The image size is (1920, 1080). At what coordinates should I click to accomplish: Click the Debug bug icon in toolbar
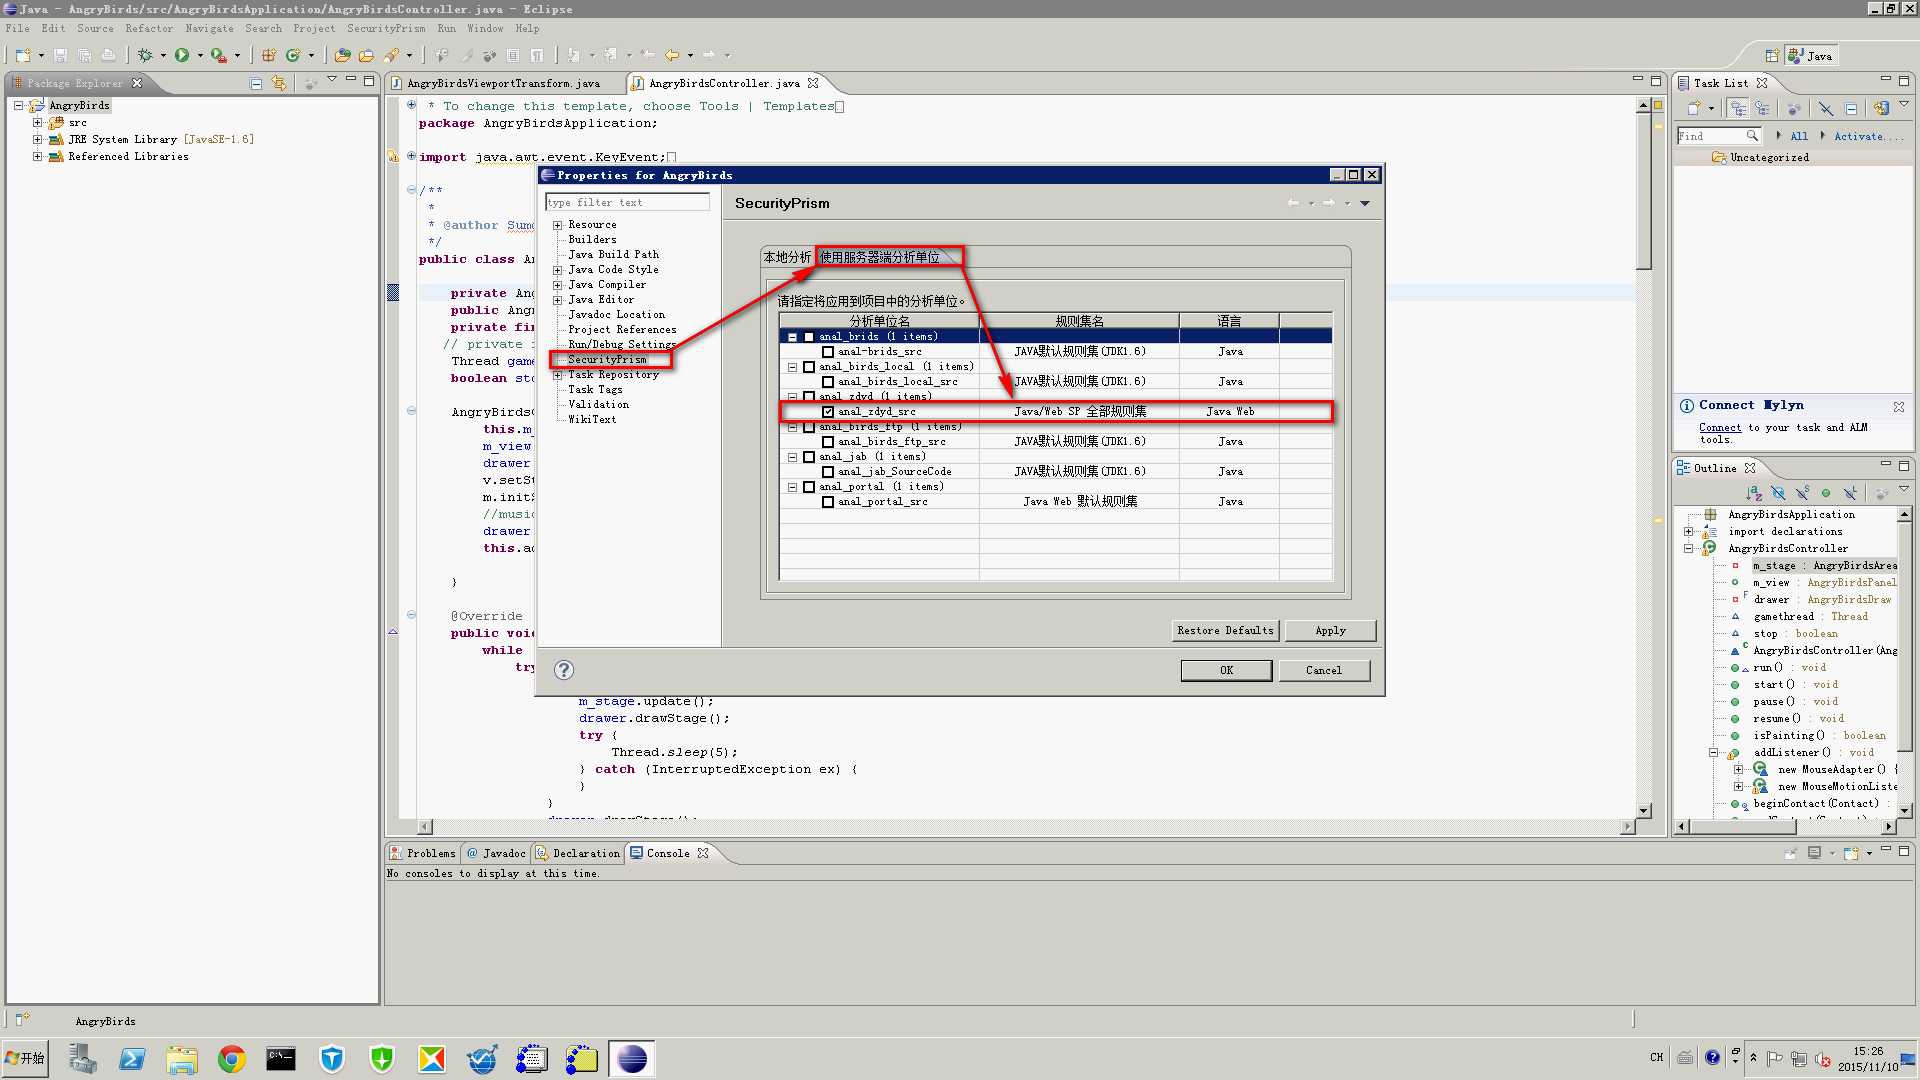[x=146, y=55]
